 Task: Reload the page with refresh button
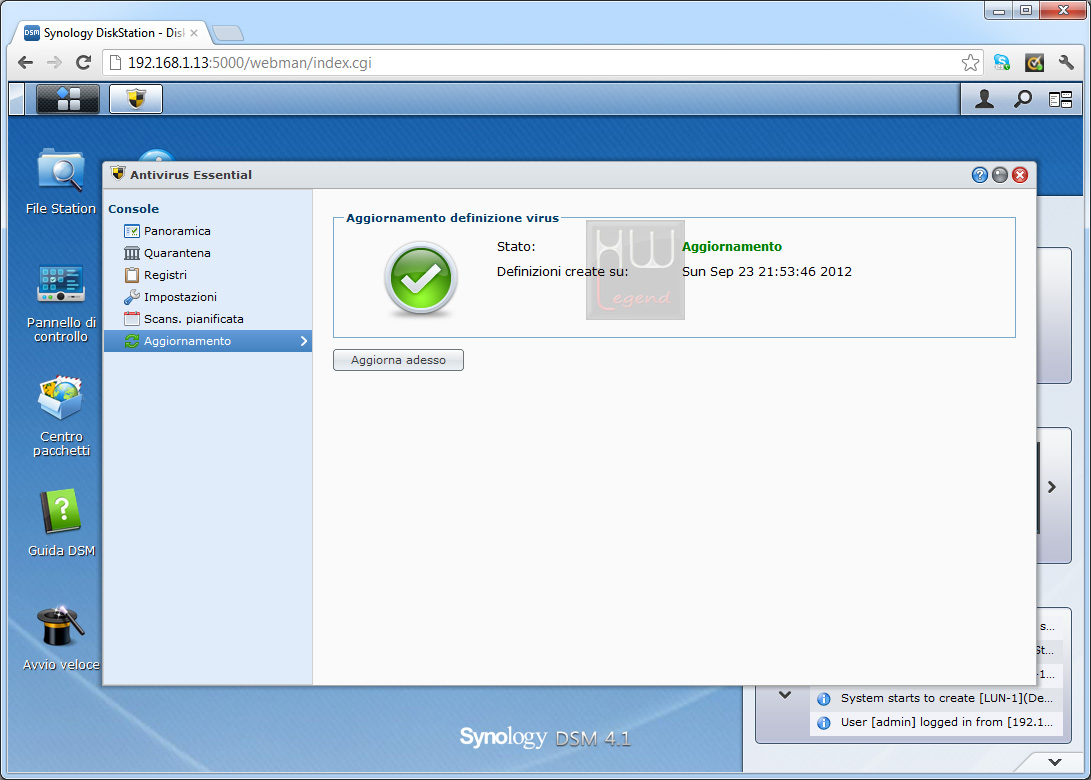83,63
